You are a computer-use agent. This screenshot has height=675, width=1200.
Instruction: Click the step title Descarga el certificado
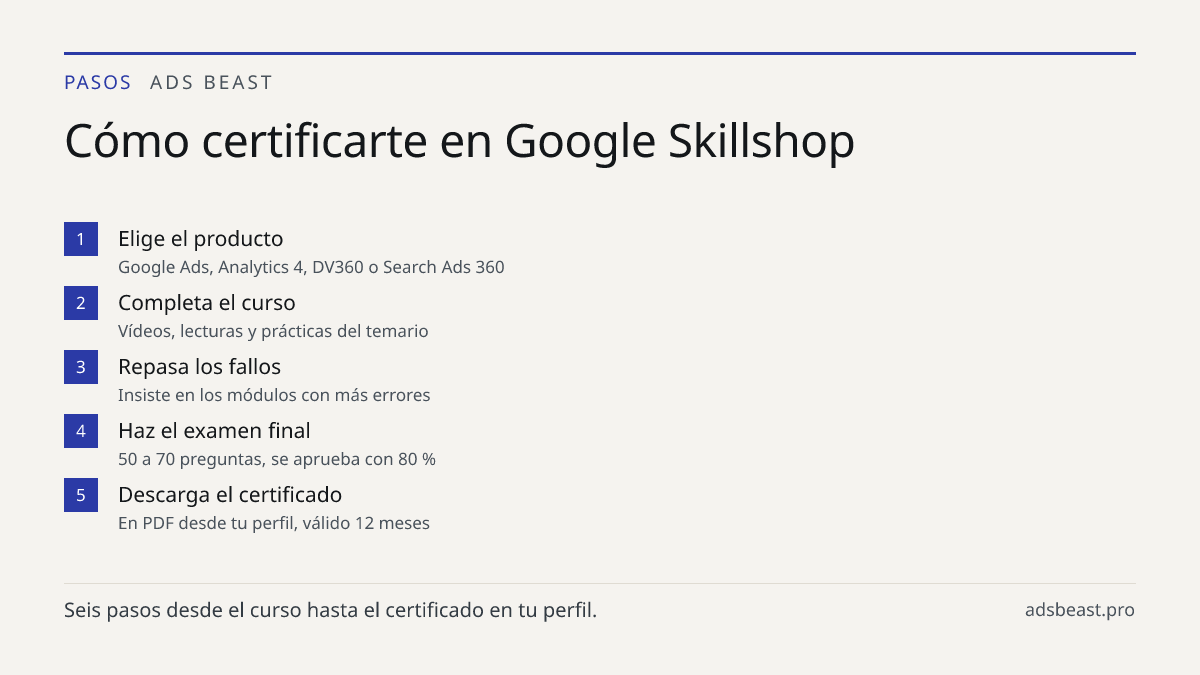click(230, 495)
